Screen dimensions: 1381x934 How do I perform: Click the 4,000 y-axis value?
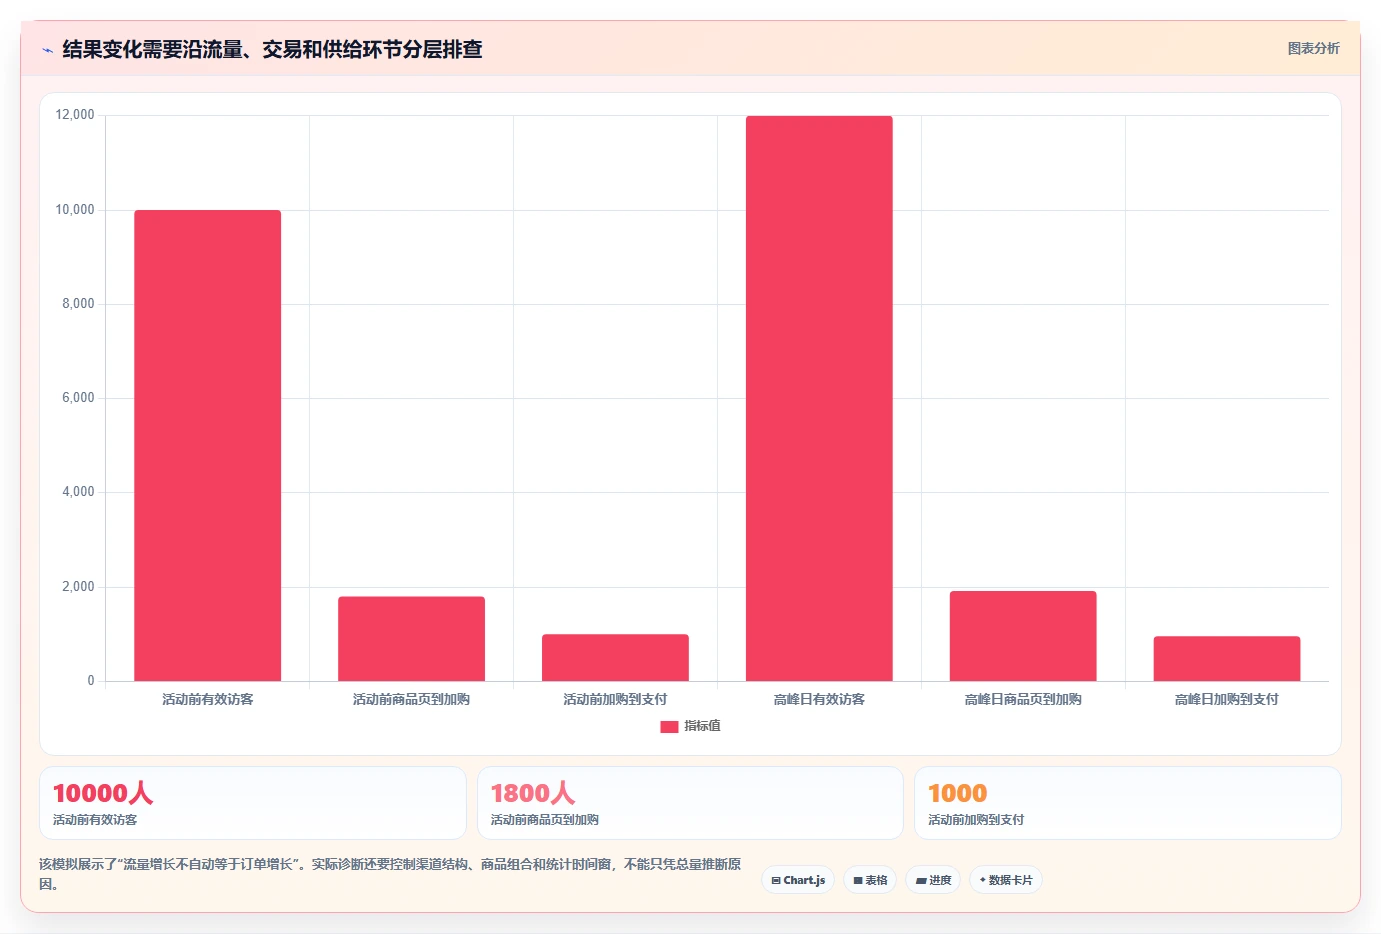[78, 492]
